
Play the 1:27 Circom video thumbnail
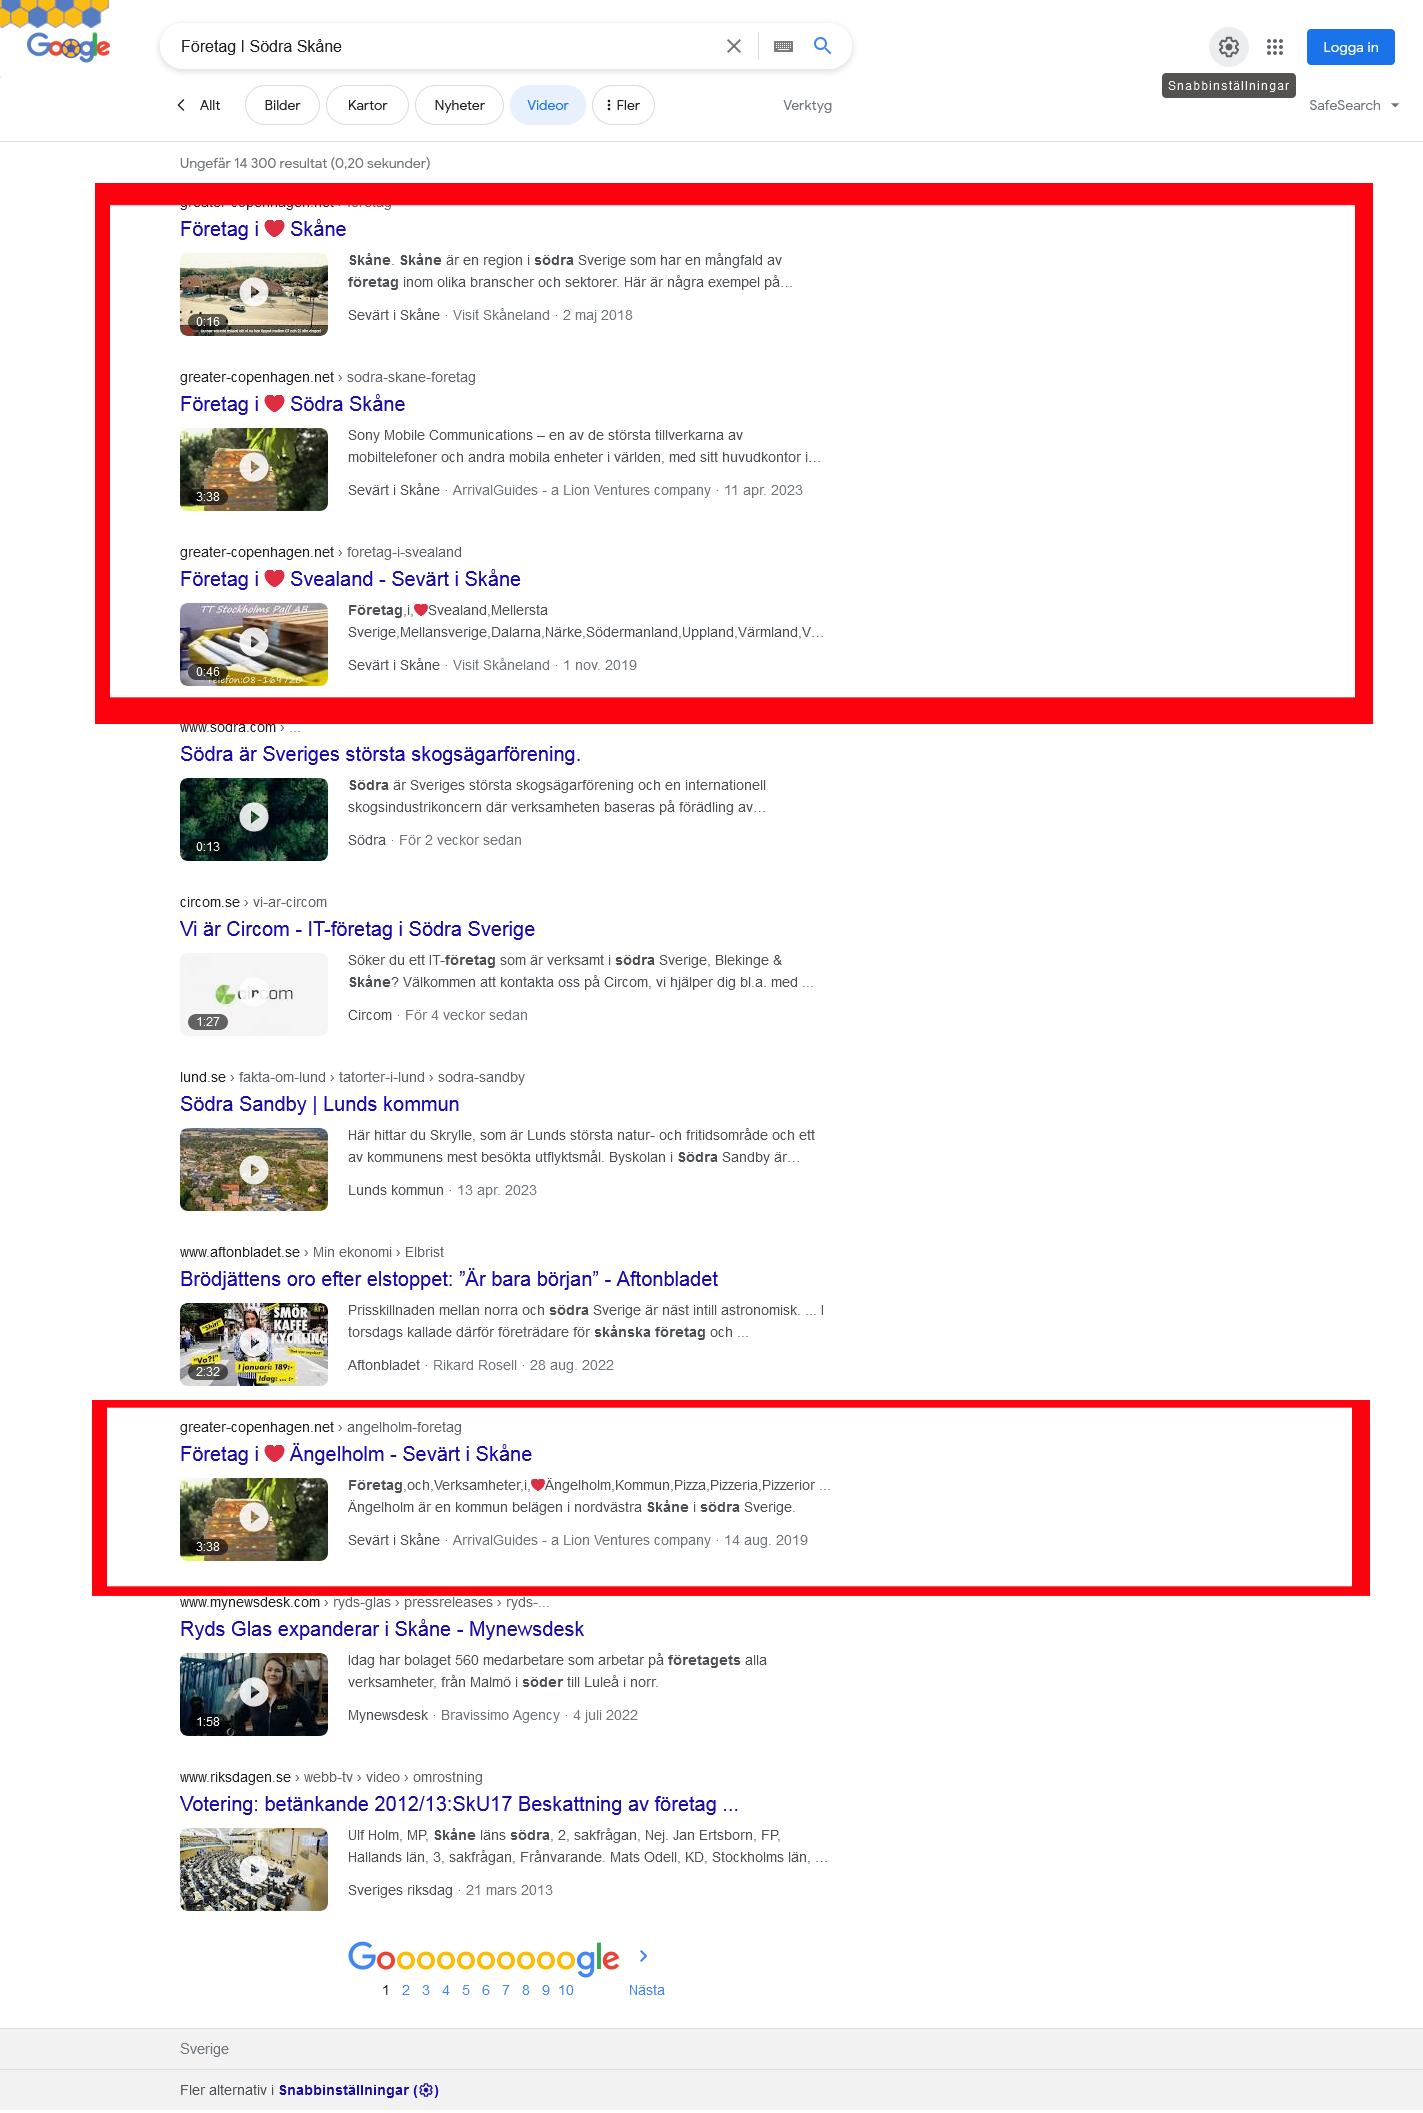coord(254,994)
